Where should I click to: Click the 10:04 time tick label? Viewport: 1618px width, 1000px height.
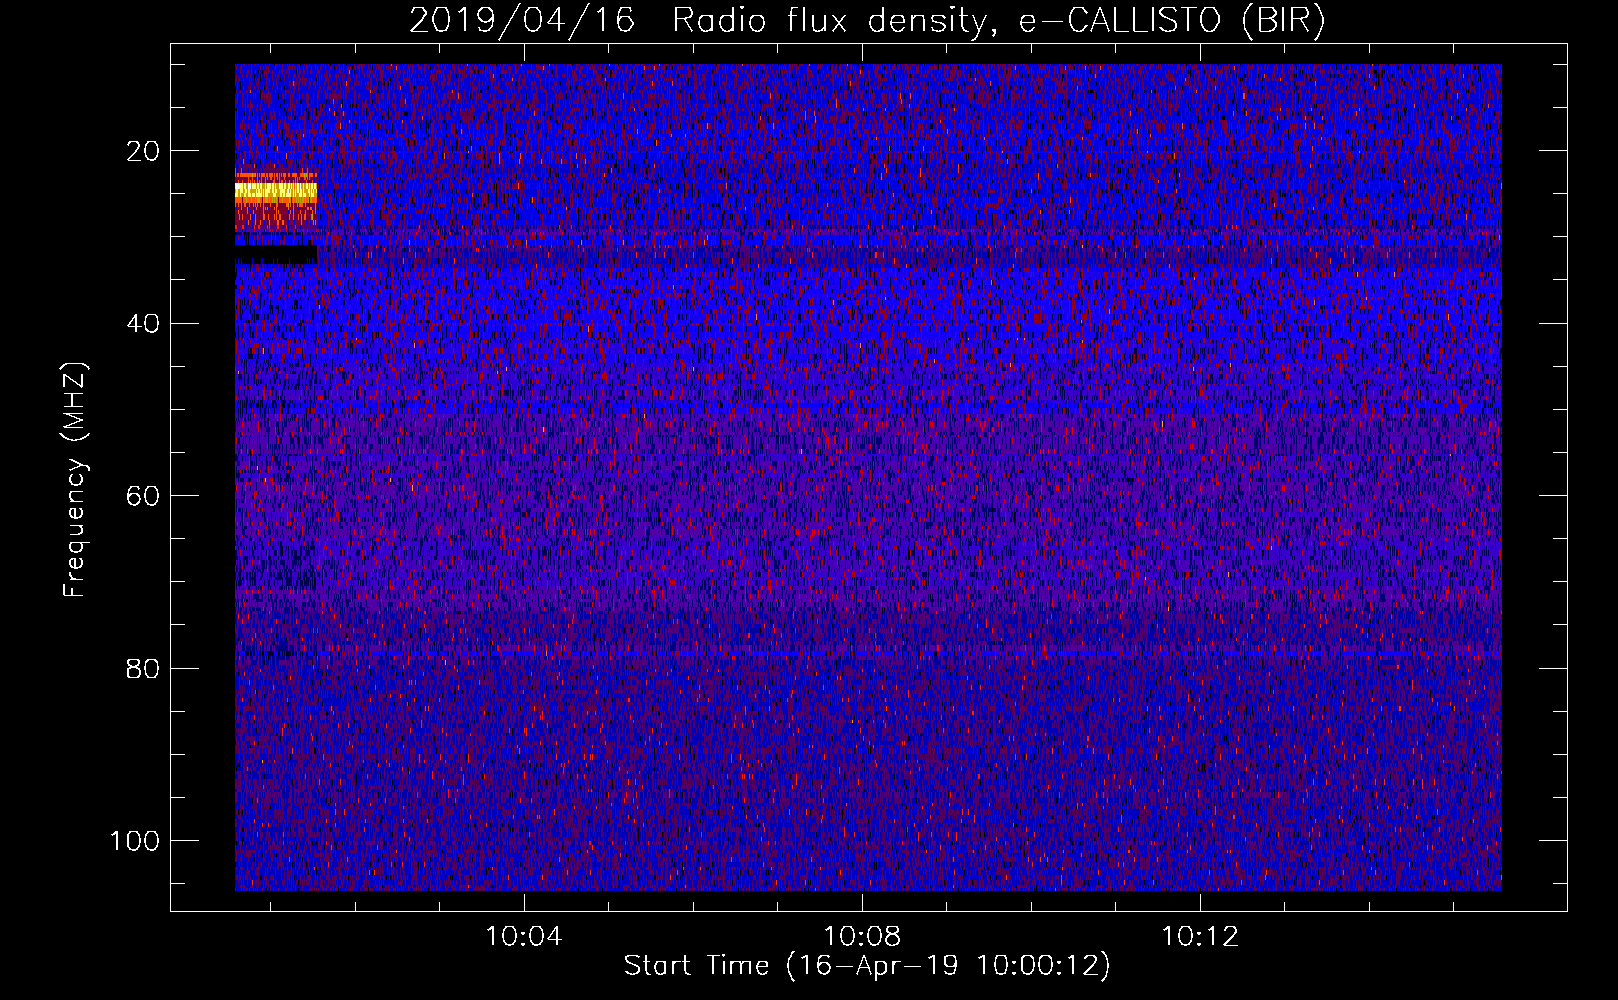(x=523, y=936)
